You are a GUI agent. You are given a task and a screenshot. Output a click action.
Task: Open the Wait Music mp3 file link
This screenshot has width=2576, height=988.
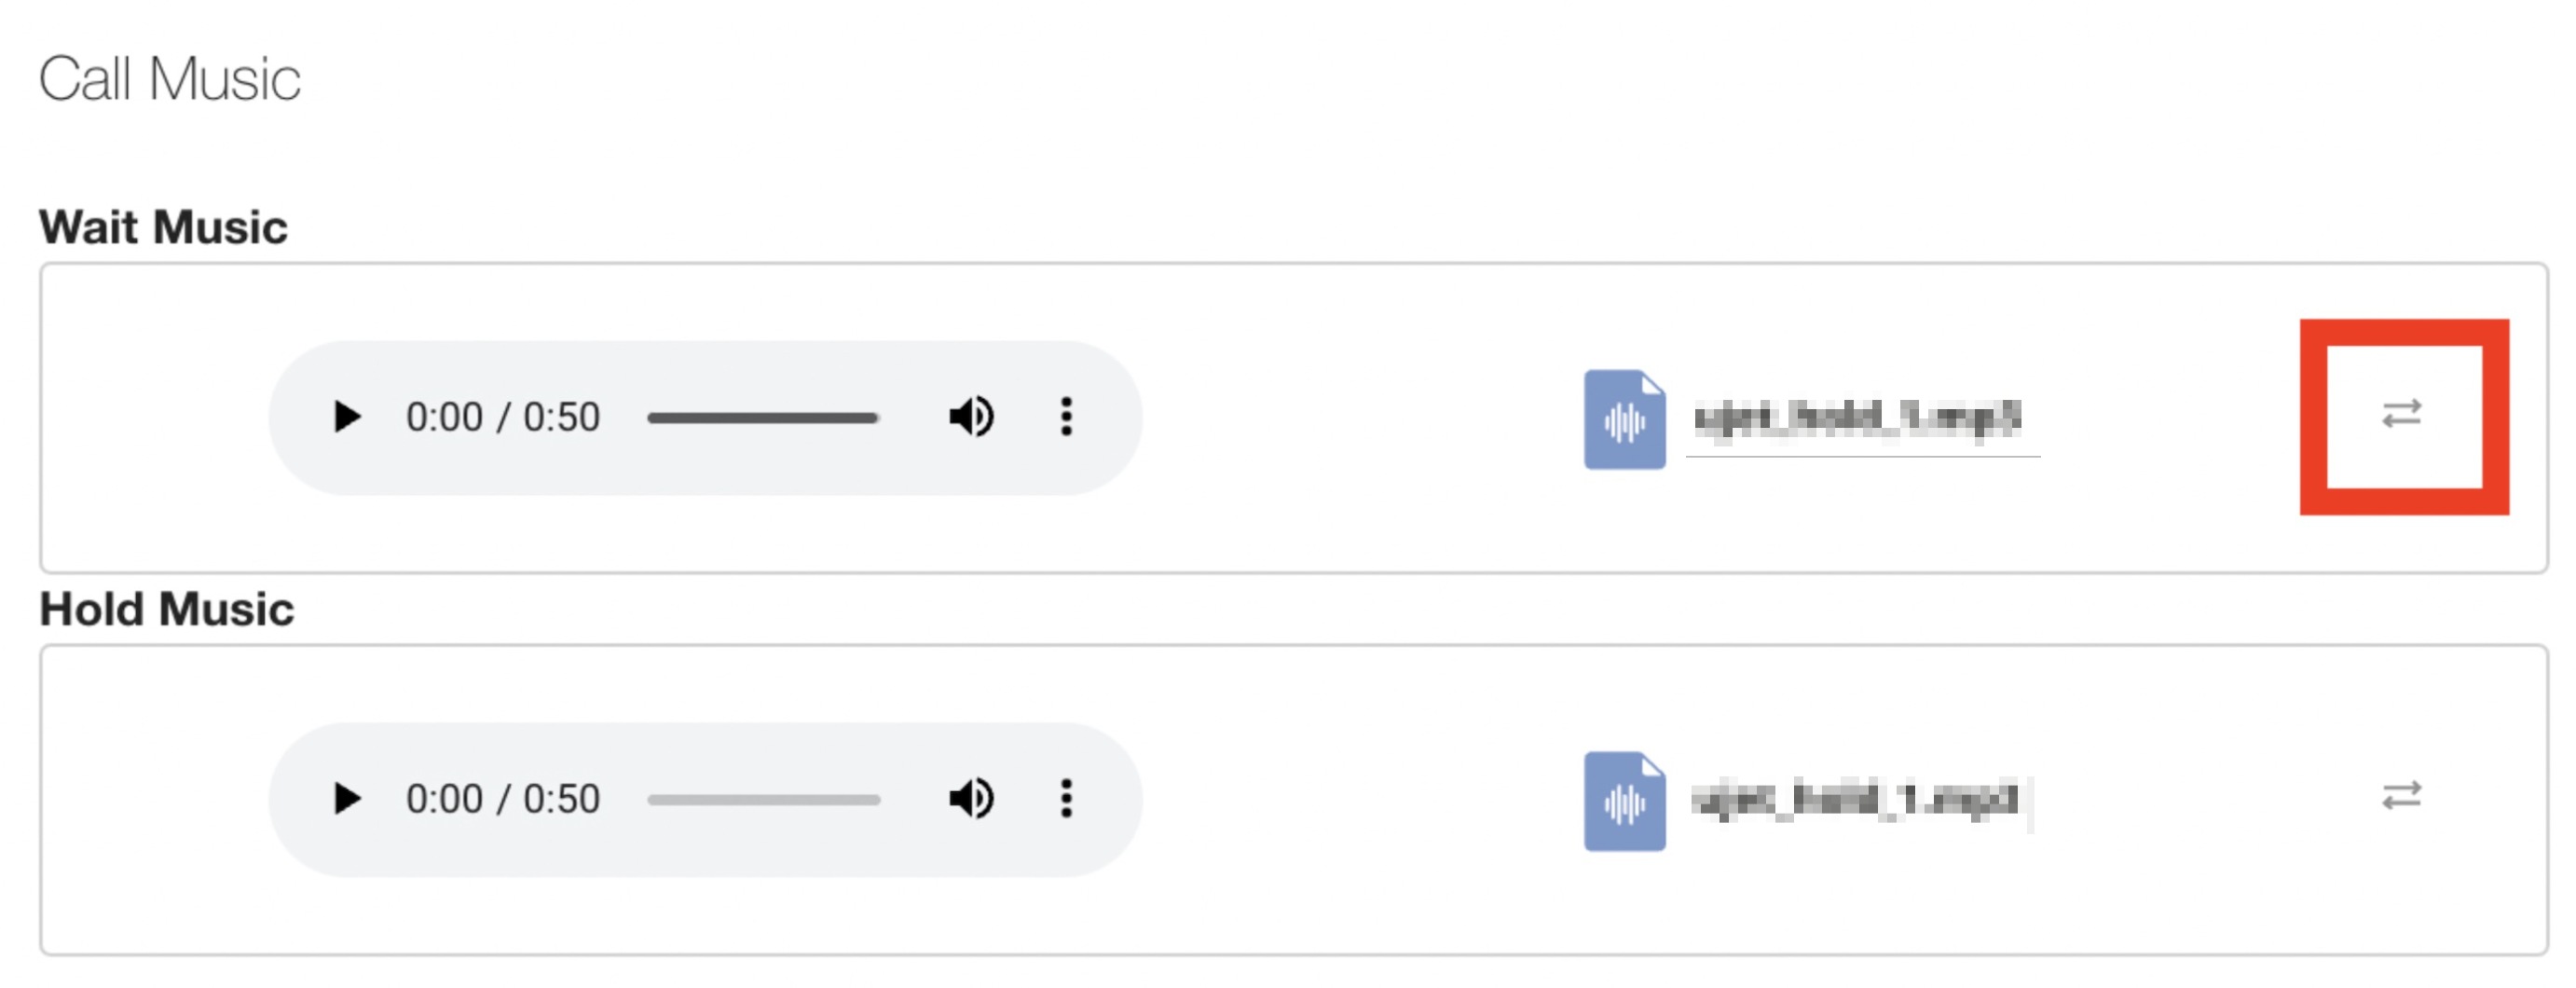pos(1858,418)
